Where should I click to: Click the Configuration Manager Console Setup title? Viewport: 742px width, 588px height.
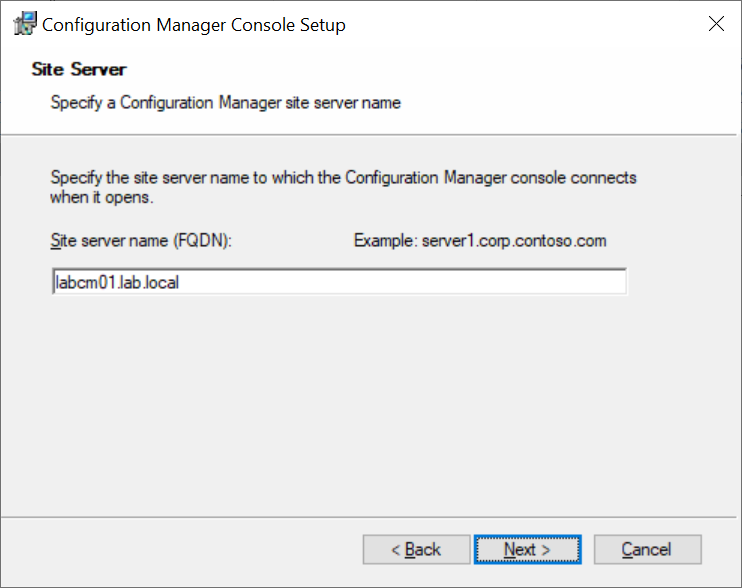pyautogui.click(x=194, y=25)
